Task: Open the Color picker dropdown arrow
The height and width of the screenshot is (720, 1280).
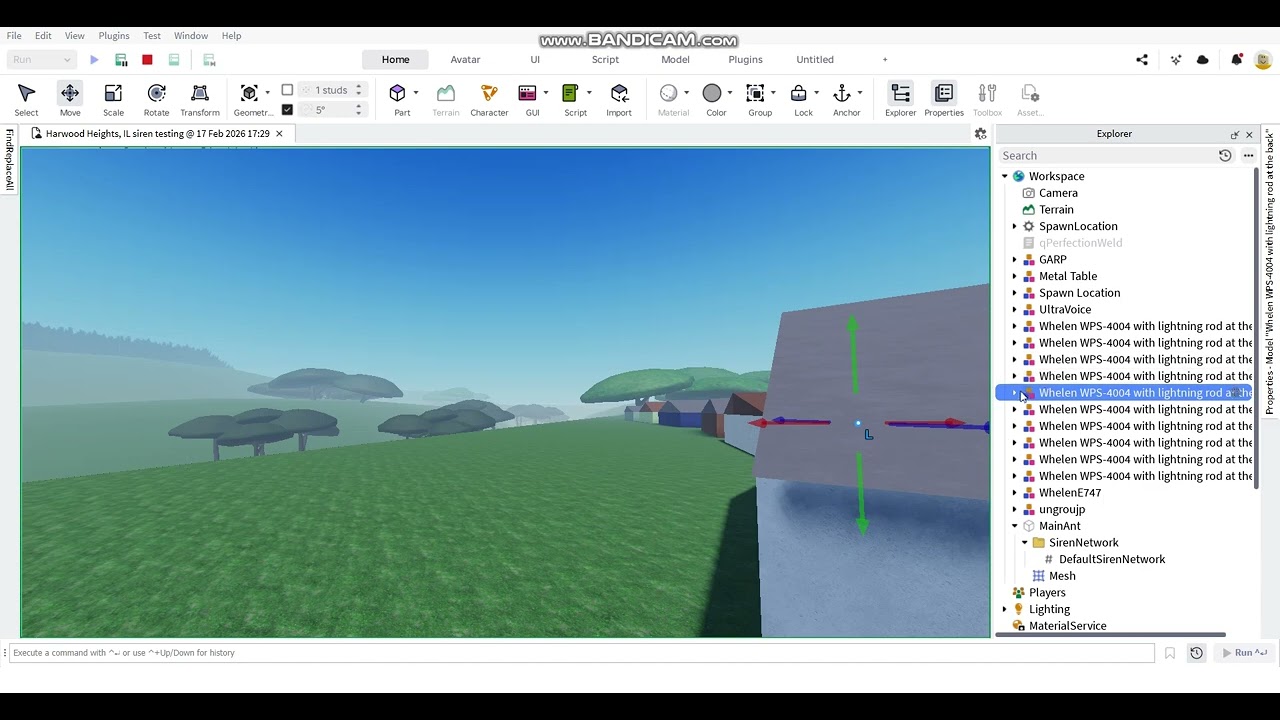Action: (x=729, y=93)
